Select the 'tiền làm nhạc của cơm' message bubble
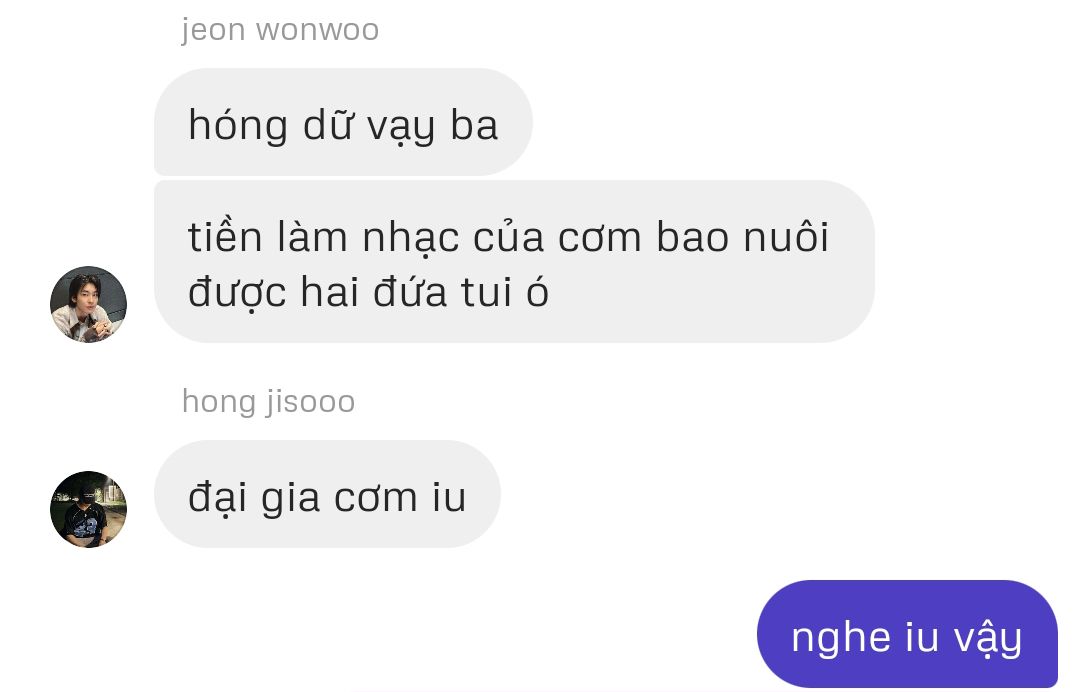The image size is (1080, 692). tap(515, 262)
